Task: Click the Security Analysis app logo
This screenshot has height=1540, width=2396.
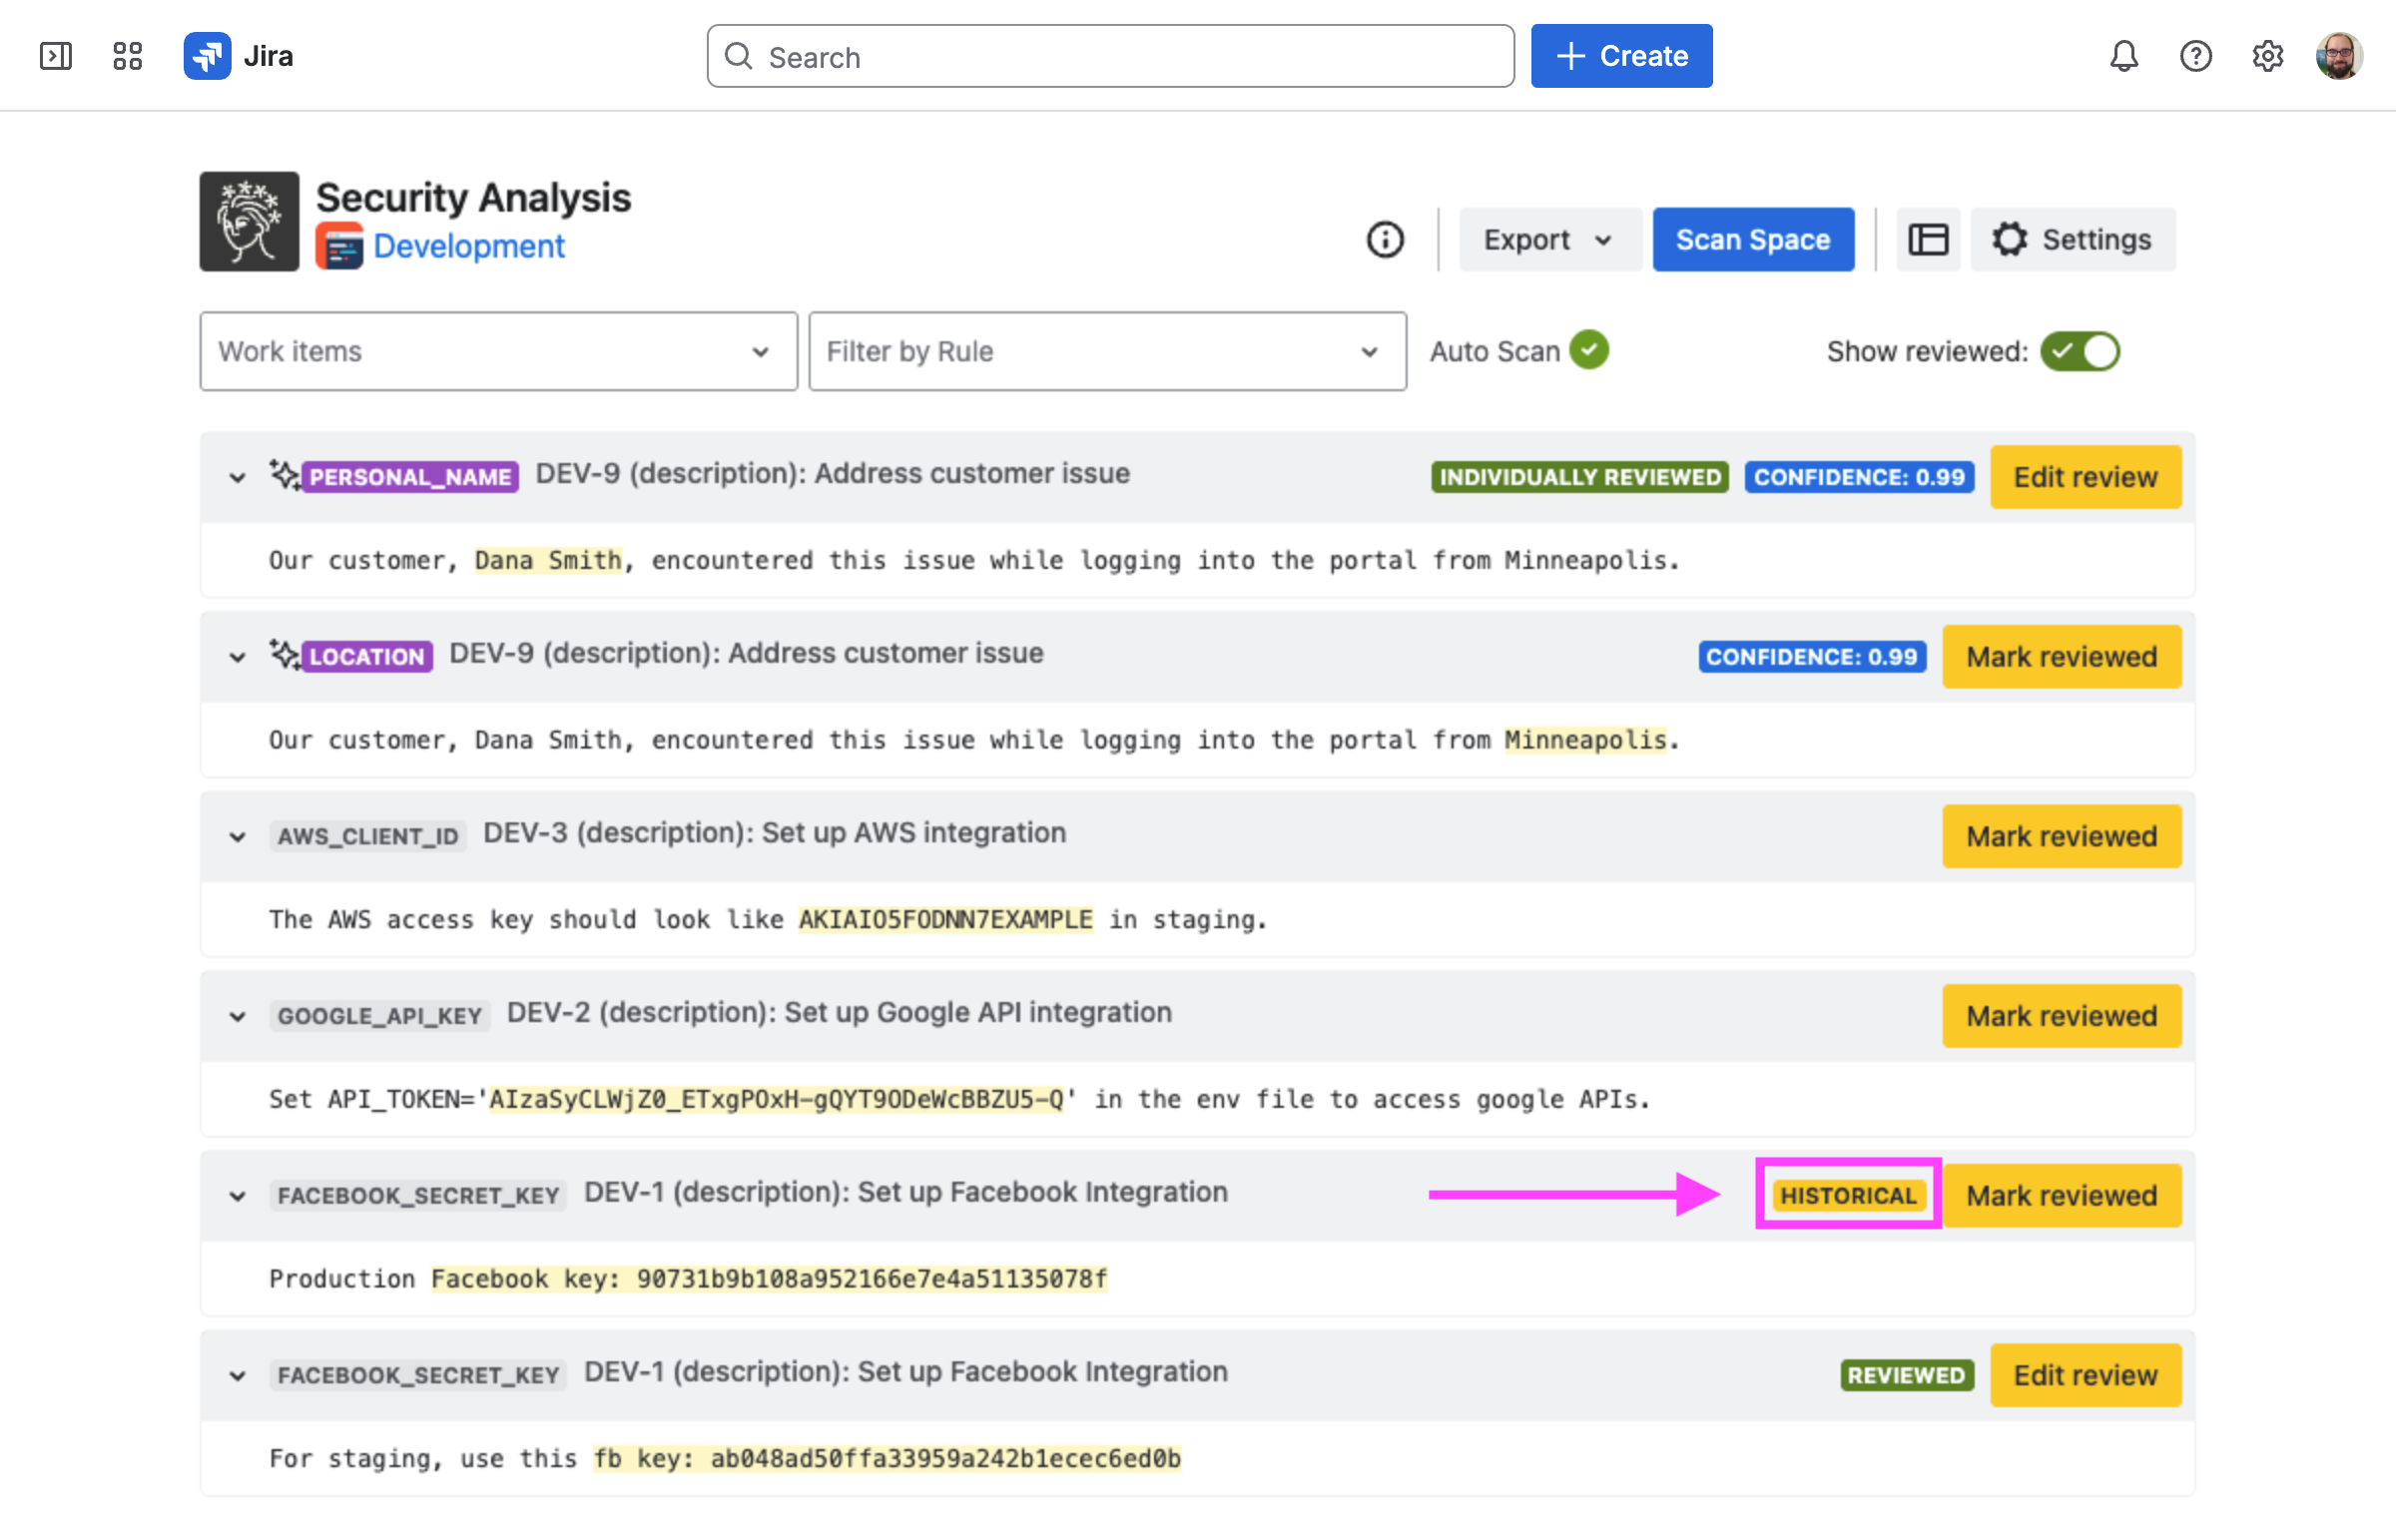Action: tap(249, 221)
